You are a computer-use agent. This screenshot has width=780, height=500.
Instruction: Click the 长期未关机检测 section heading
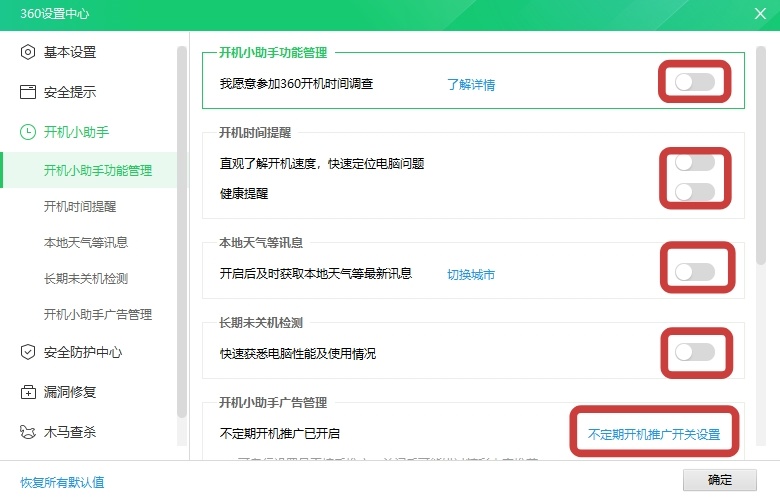pyautogui.click(x=261, y=323)
